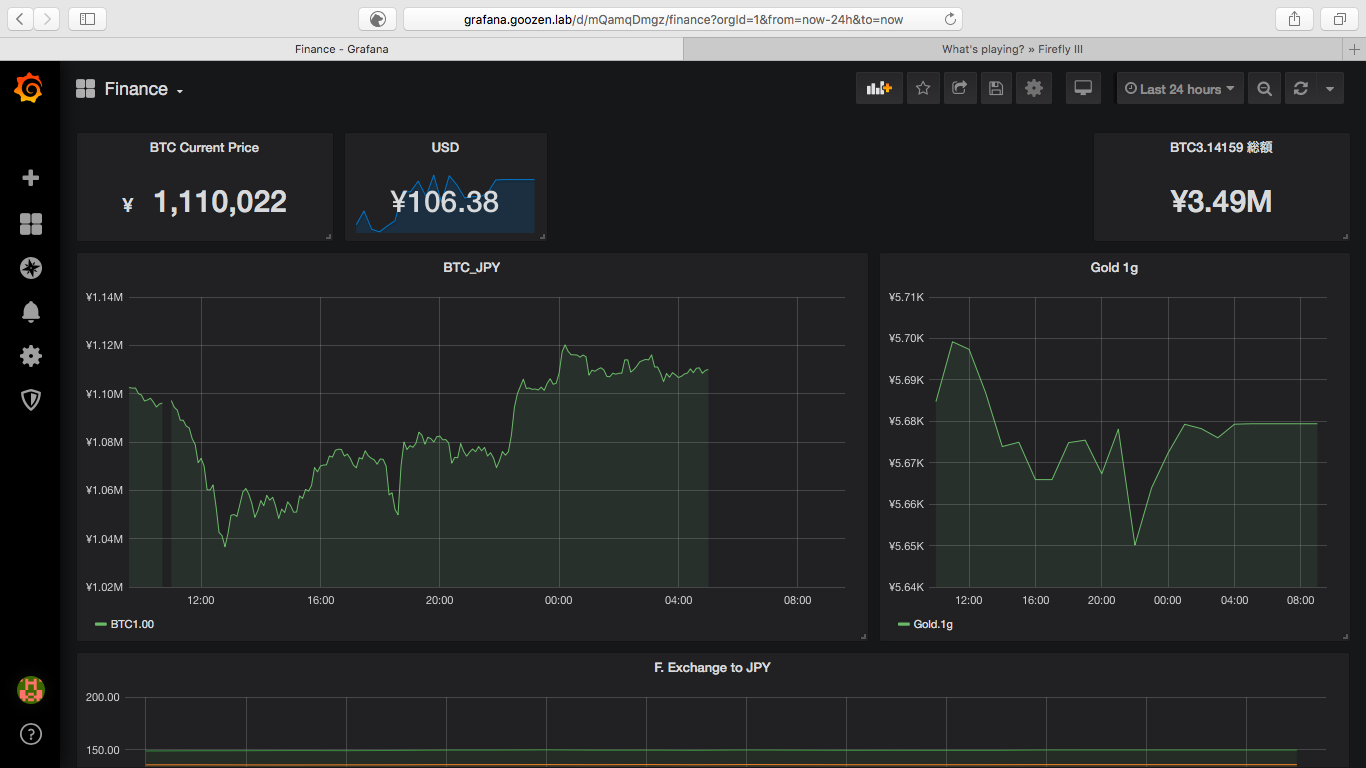Star the Finance dashboard as favorite
This screenshot has height=768, width=1366.
point(923,88)
